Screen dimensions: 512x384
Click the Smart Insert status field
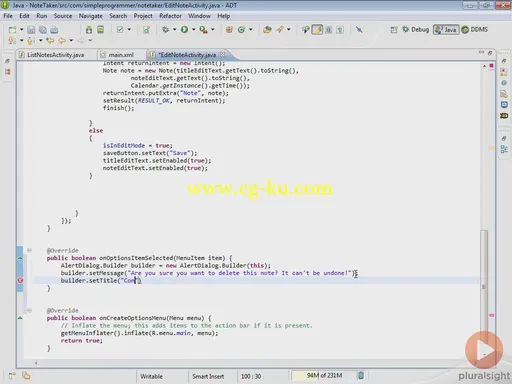pyautogui.click(x=208, y=376)
